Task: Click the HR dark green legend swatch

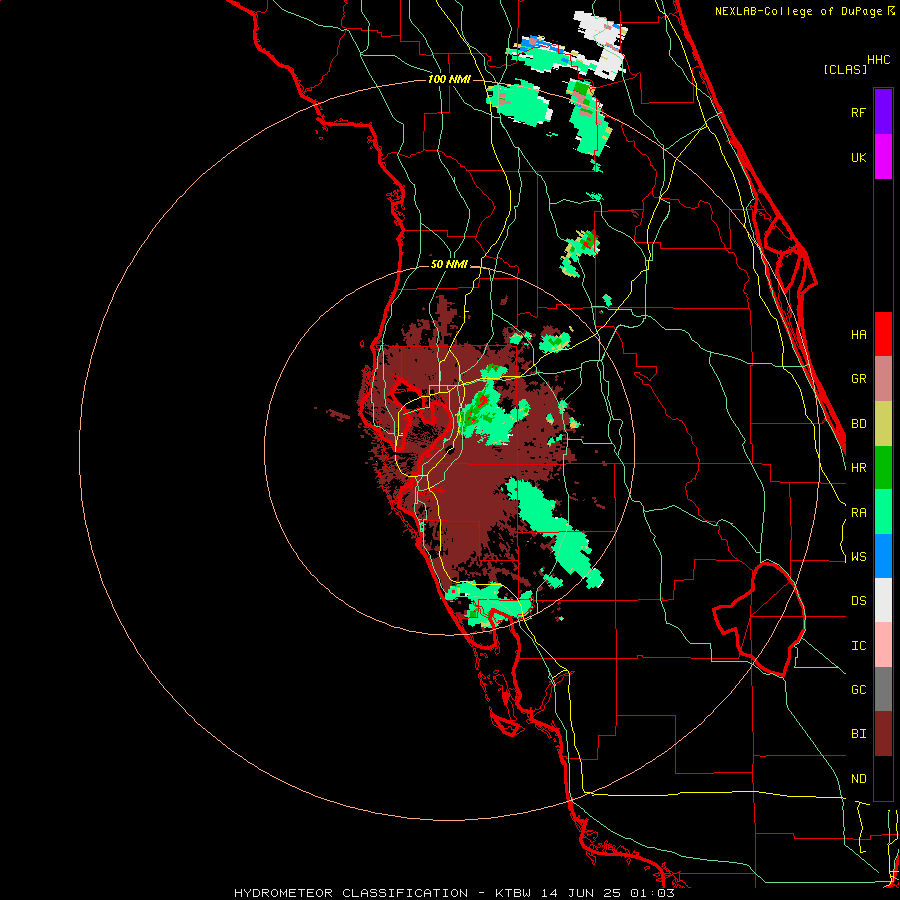Action: tap(883, 468)
